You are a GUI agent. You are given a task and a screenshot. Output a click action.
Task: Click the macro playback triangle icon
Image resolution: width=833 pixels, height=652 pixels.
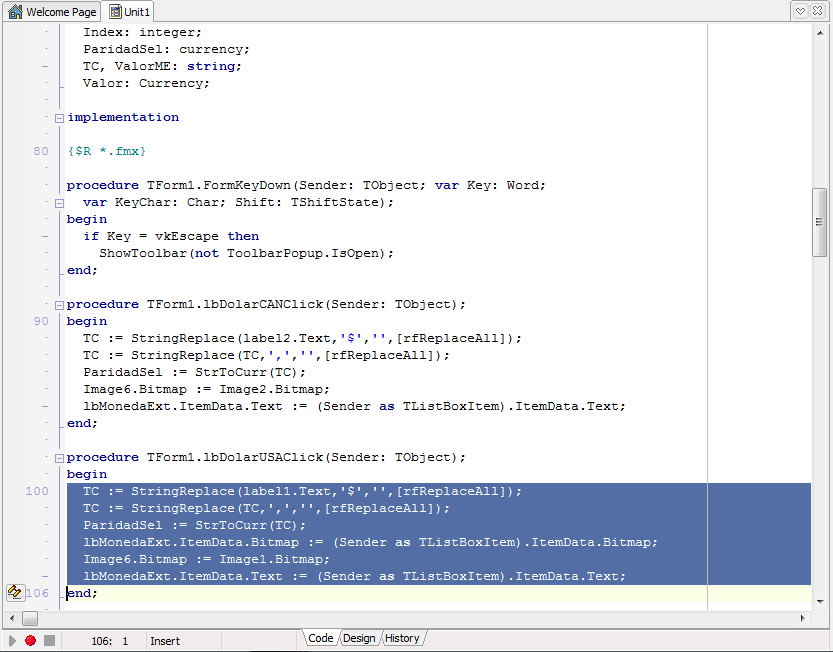tap(12, 640)
